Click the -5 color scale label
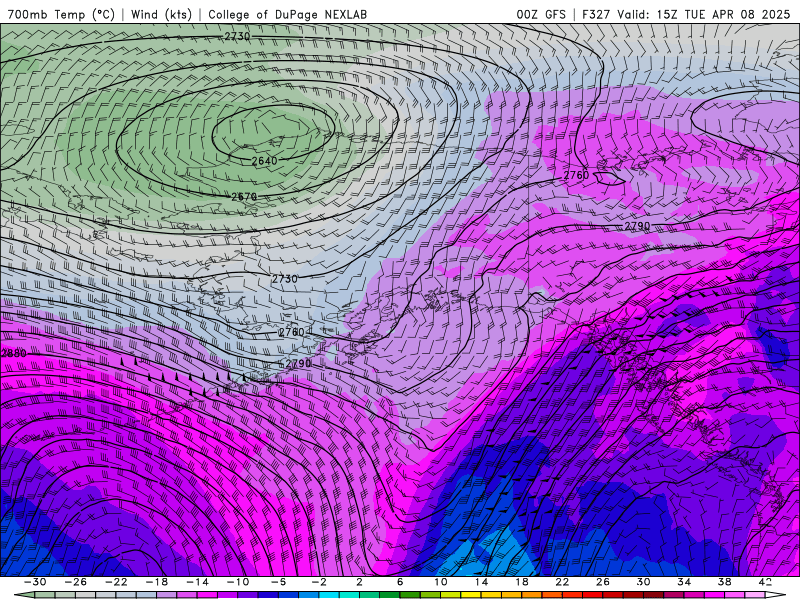800x600 pixels. pos(278,582)
